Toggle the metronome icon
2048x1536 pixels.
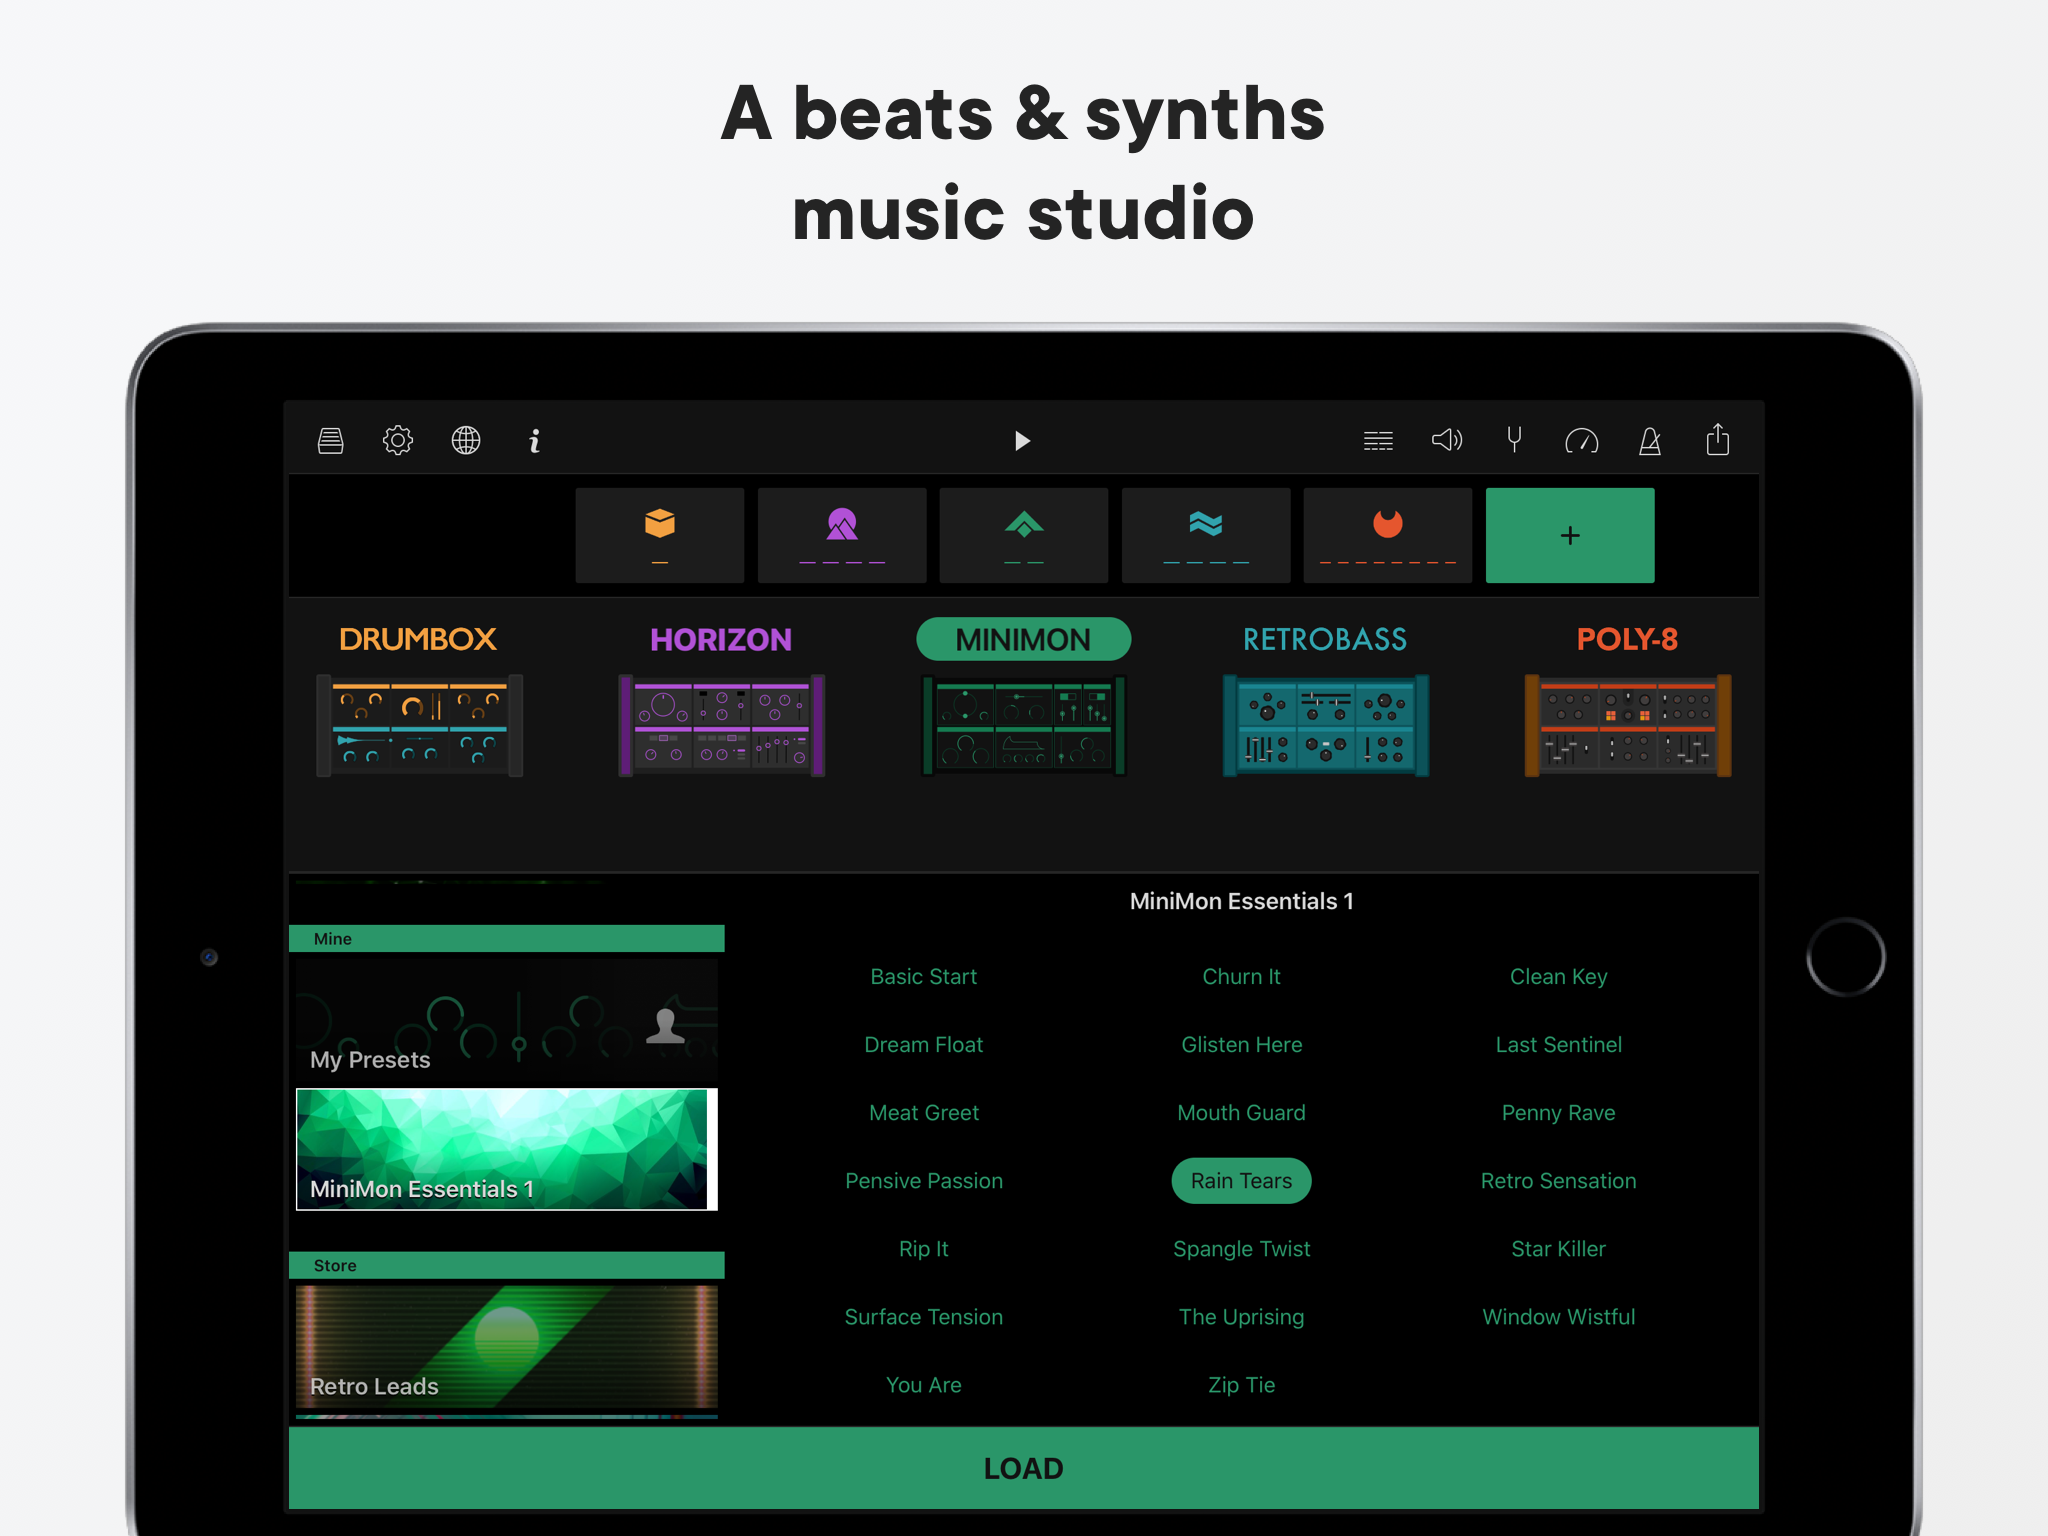(1650, 440)
